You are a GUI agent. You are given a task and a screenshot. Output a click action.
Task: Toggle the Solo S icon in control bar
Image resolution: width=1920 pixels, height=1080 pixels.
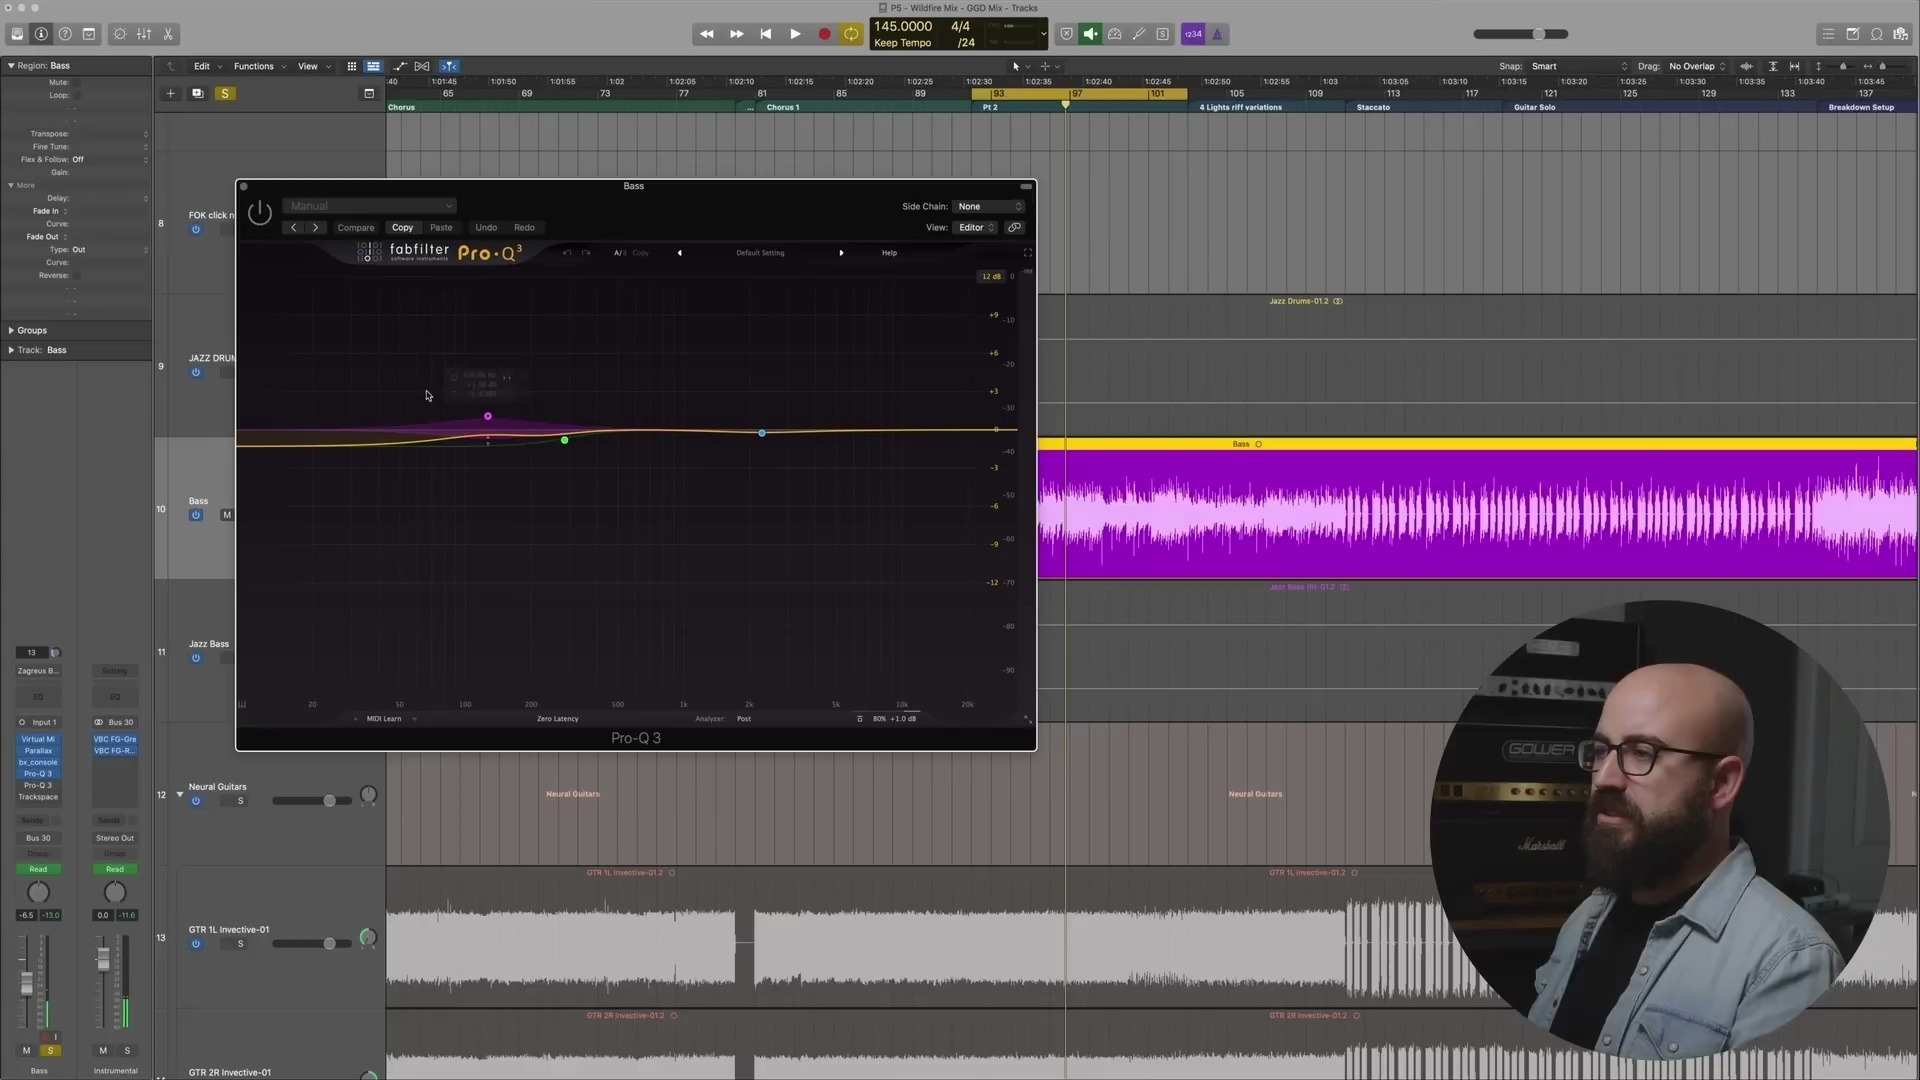coord(1162,34)
